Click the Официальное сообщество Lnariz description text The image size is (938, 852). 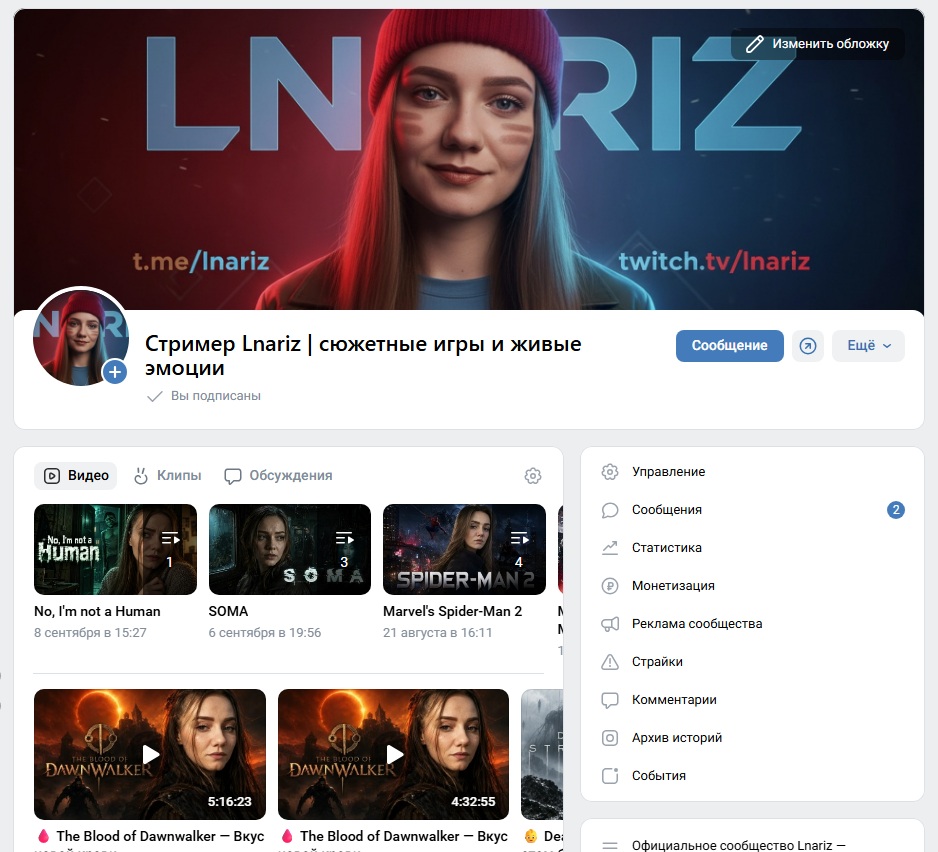(738, 845)
